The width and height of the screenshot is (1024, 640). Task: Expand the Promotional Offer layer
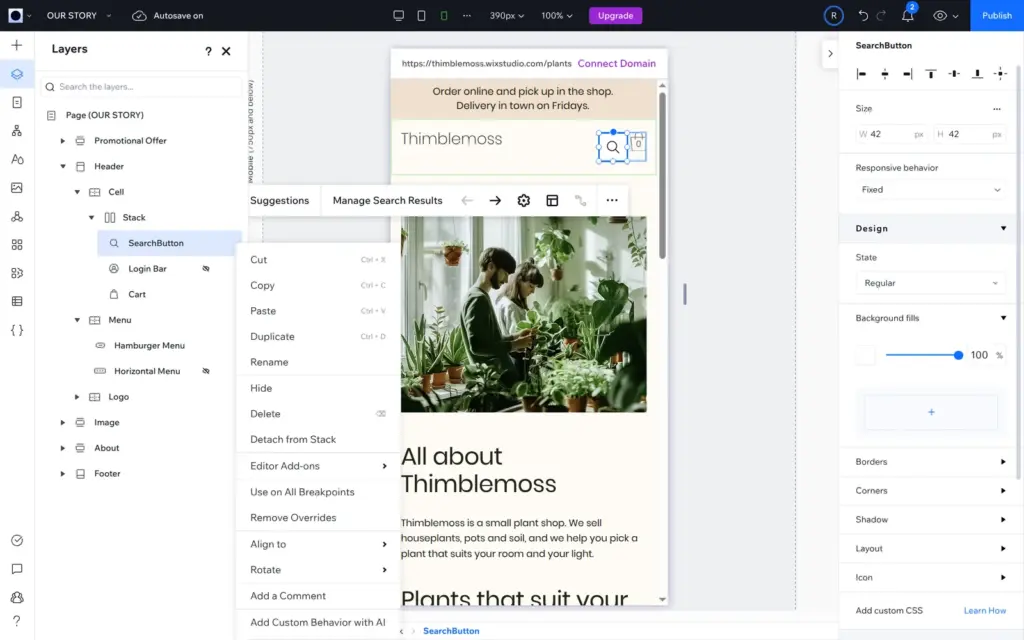(63, 140)
